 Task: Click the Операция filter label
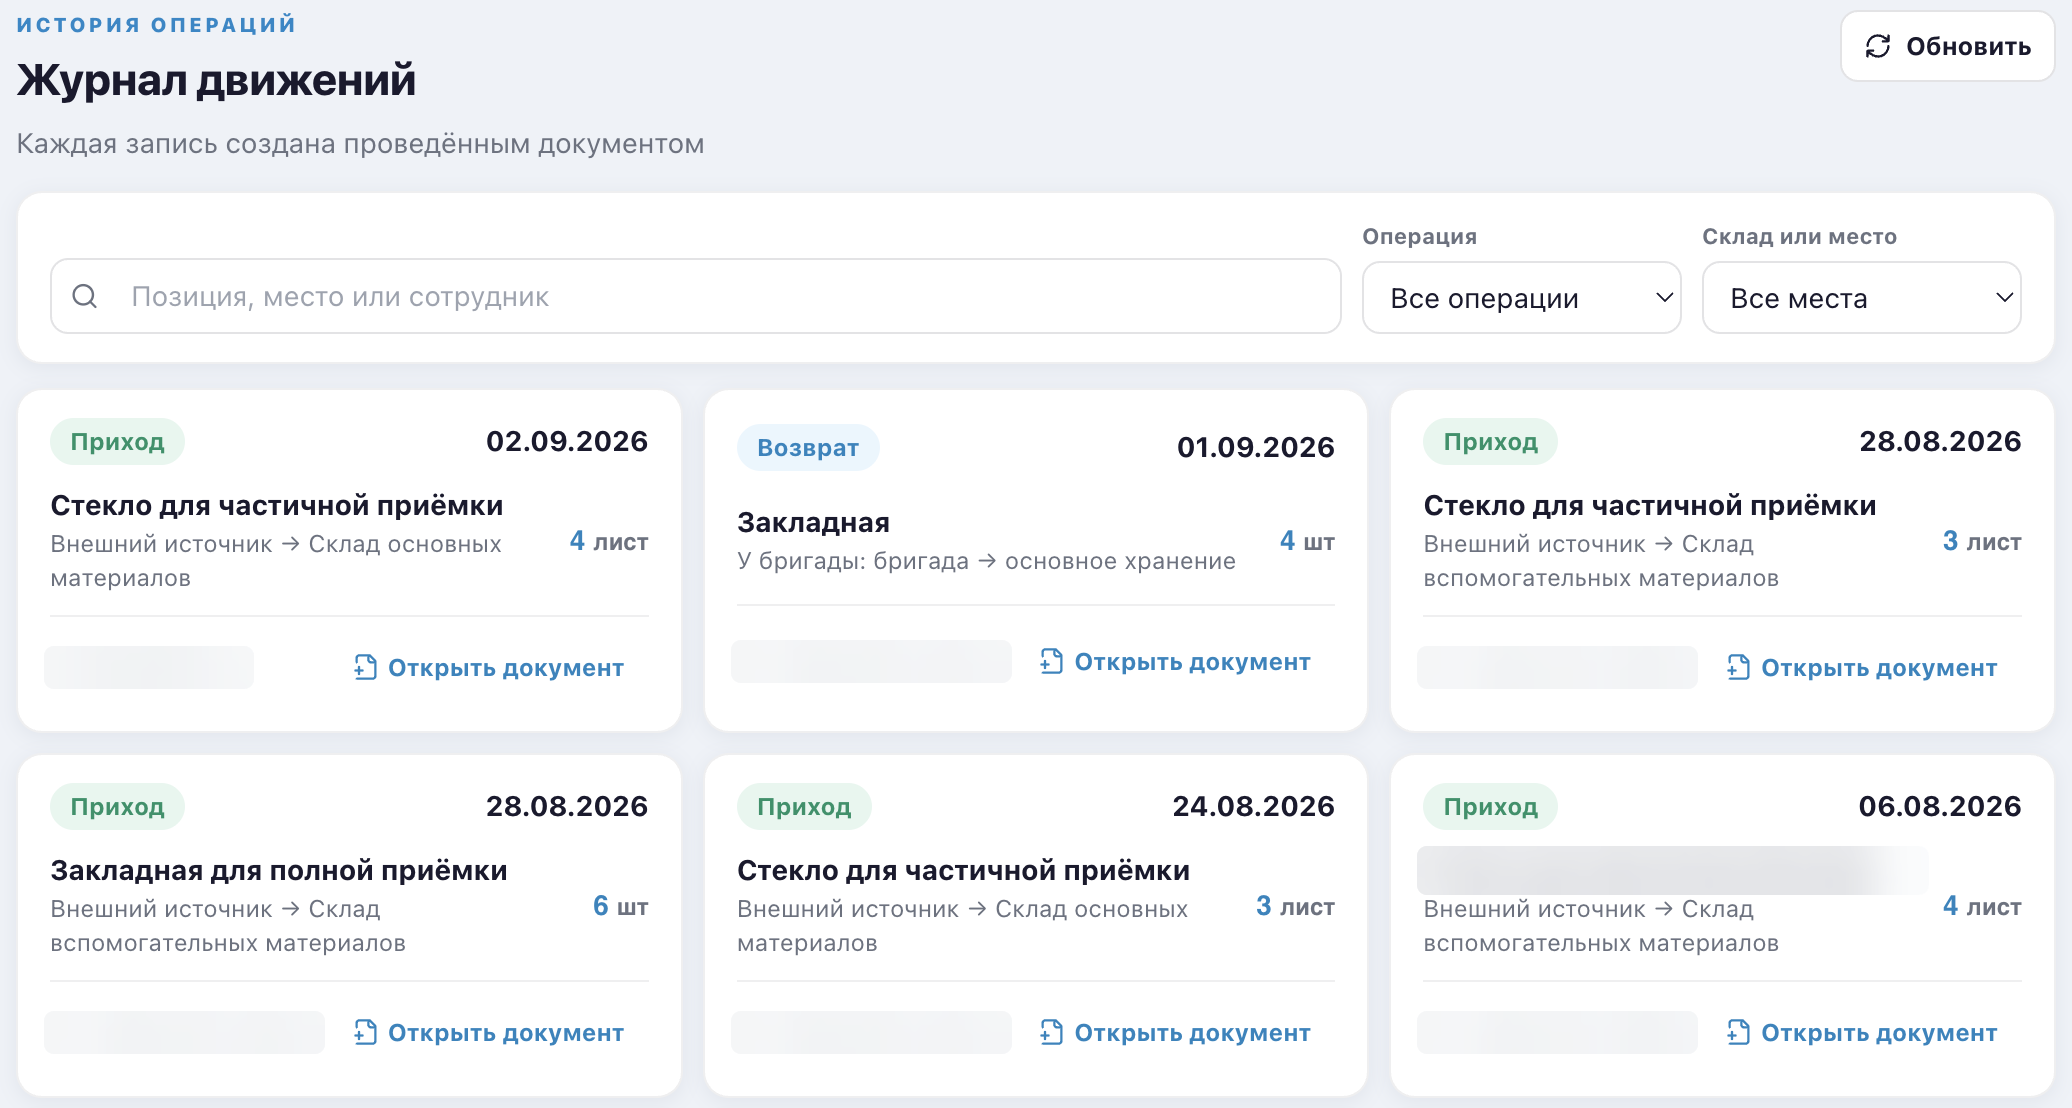[x=1419, y=237]
